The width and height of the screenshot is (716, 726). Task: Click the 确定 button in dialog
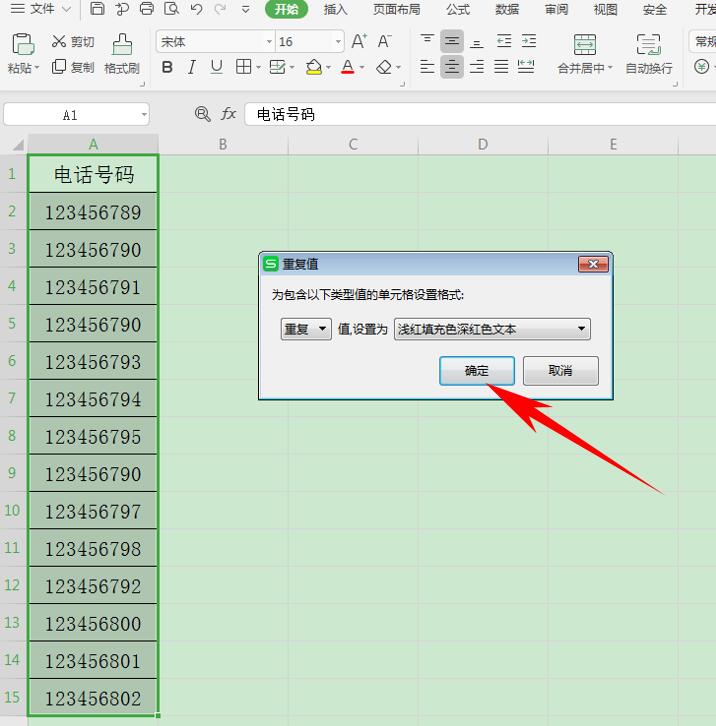[477, 370]
